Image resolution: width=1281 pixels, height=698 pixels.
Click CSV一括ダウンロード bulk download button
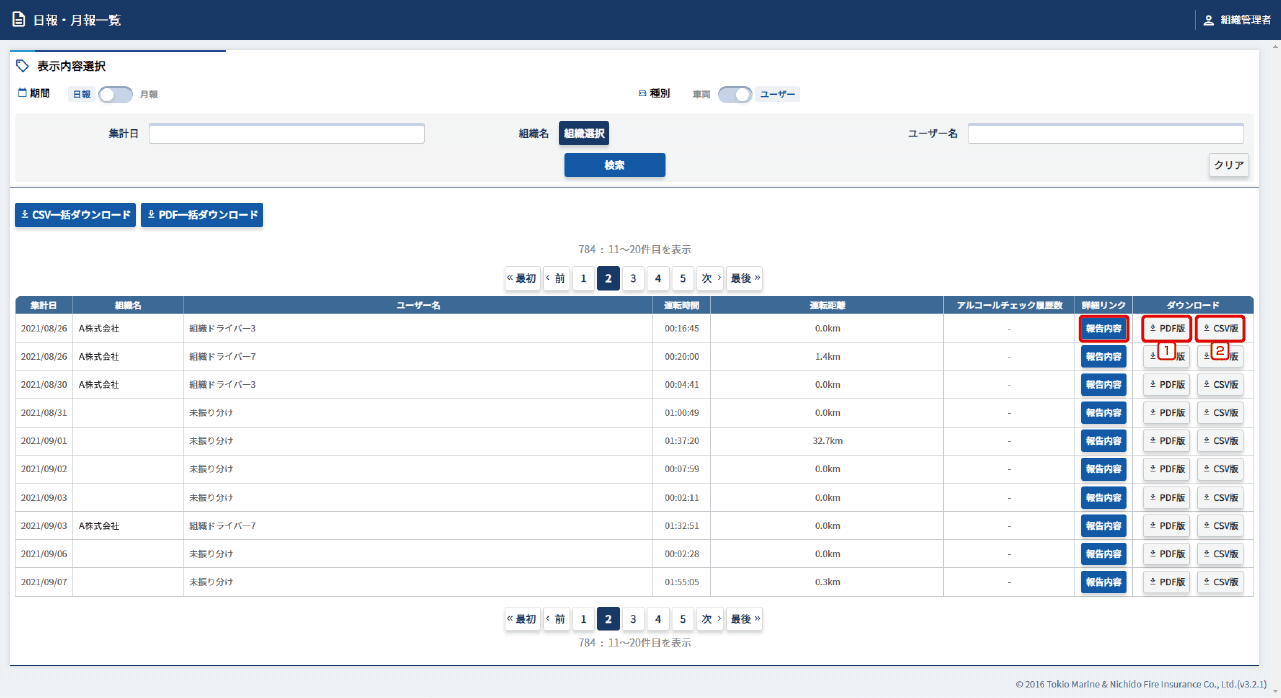pos(75,215)
